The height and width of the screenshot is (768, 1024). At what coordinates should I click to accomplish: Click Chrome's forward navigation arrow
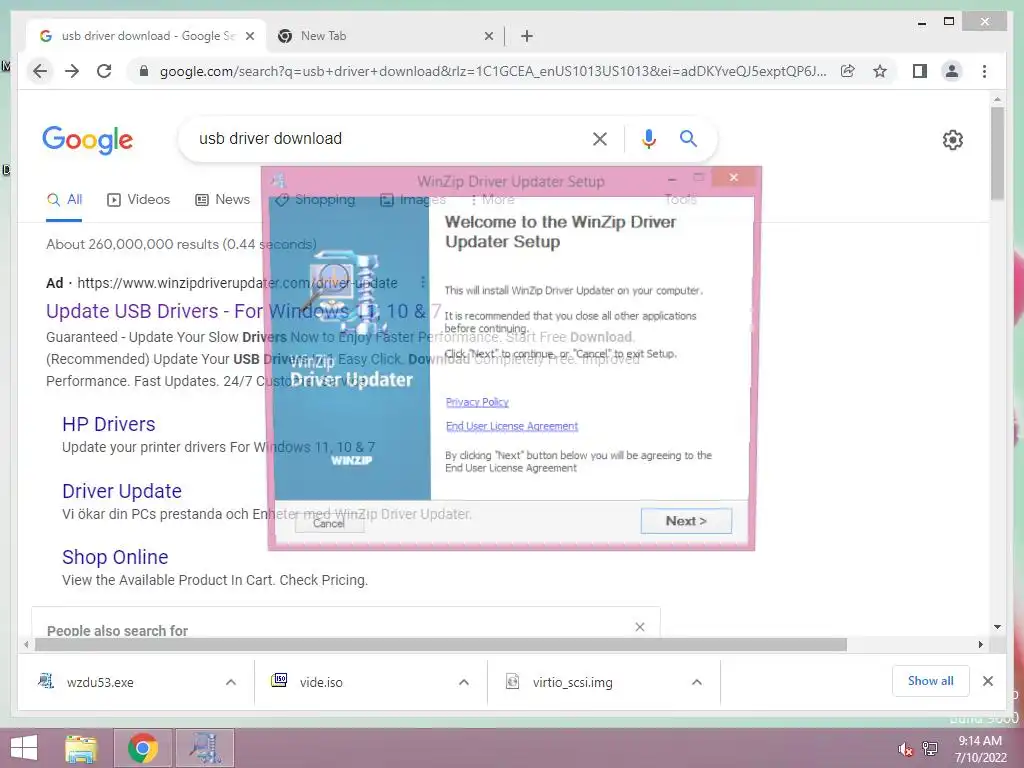(x=72, y=71)
